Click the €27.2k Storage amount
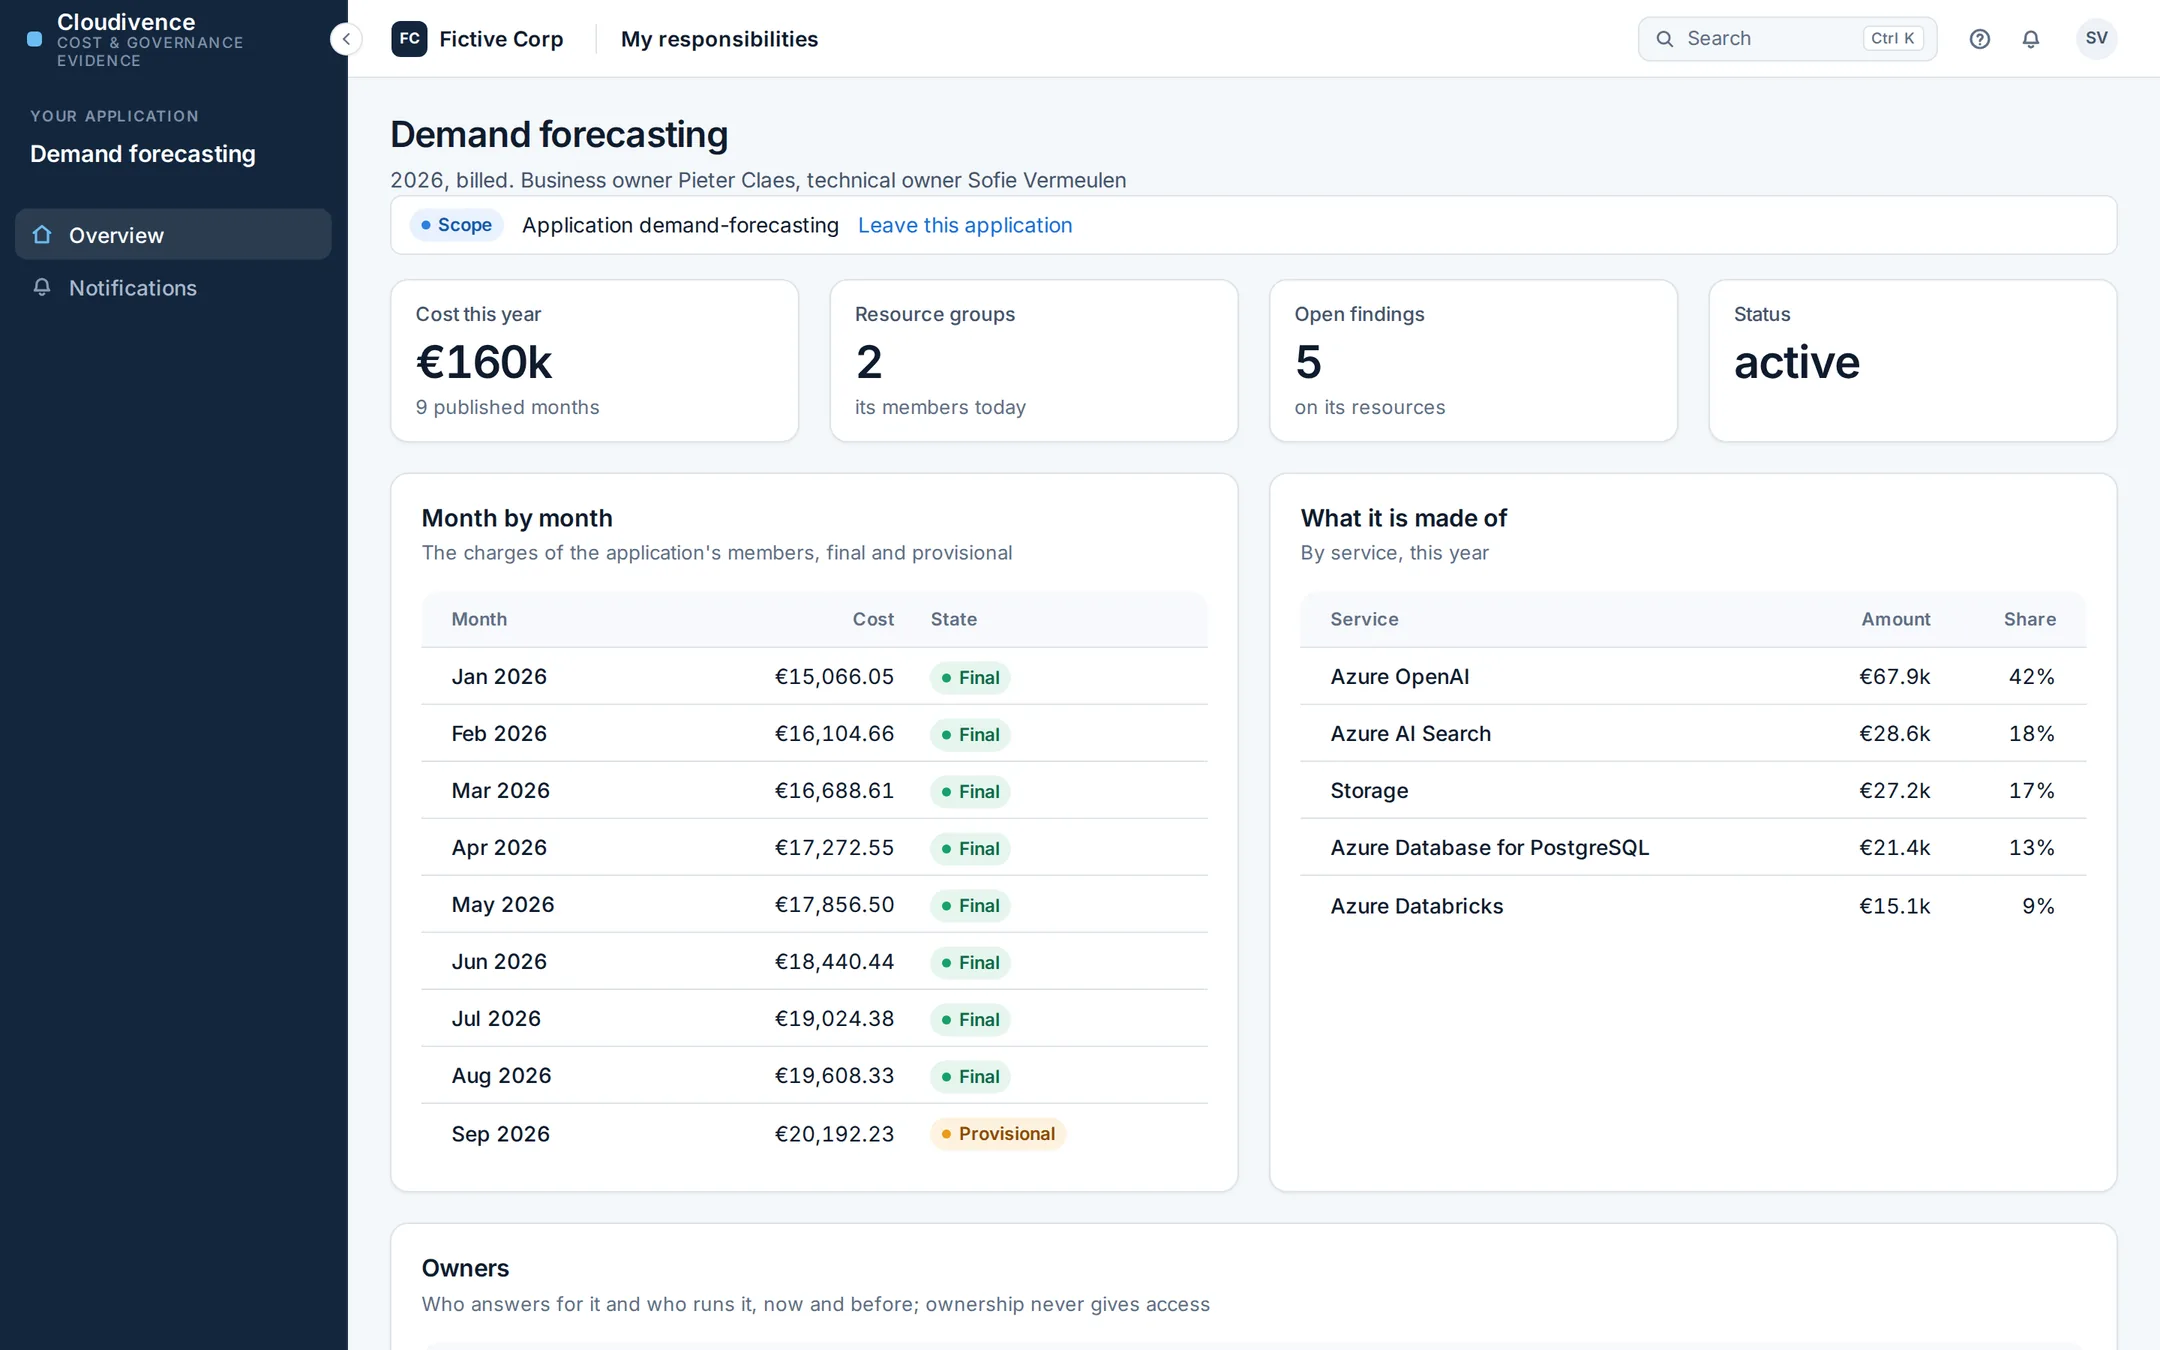 coord(1894,790)
